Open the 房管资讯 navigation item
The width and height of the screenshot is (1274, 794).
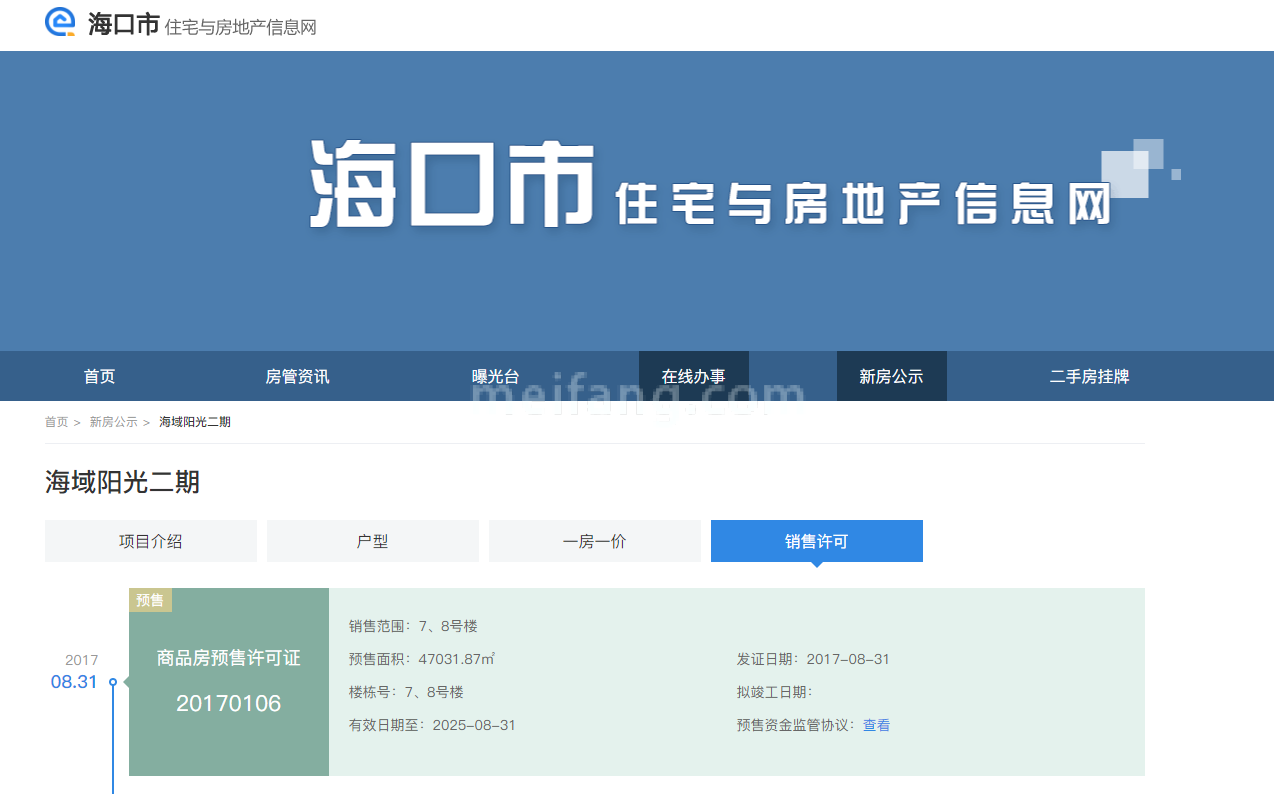tap(297, 377)
